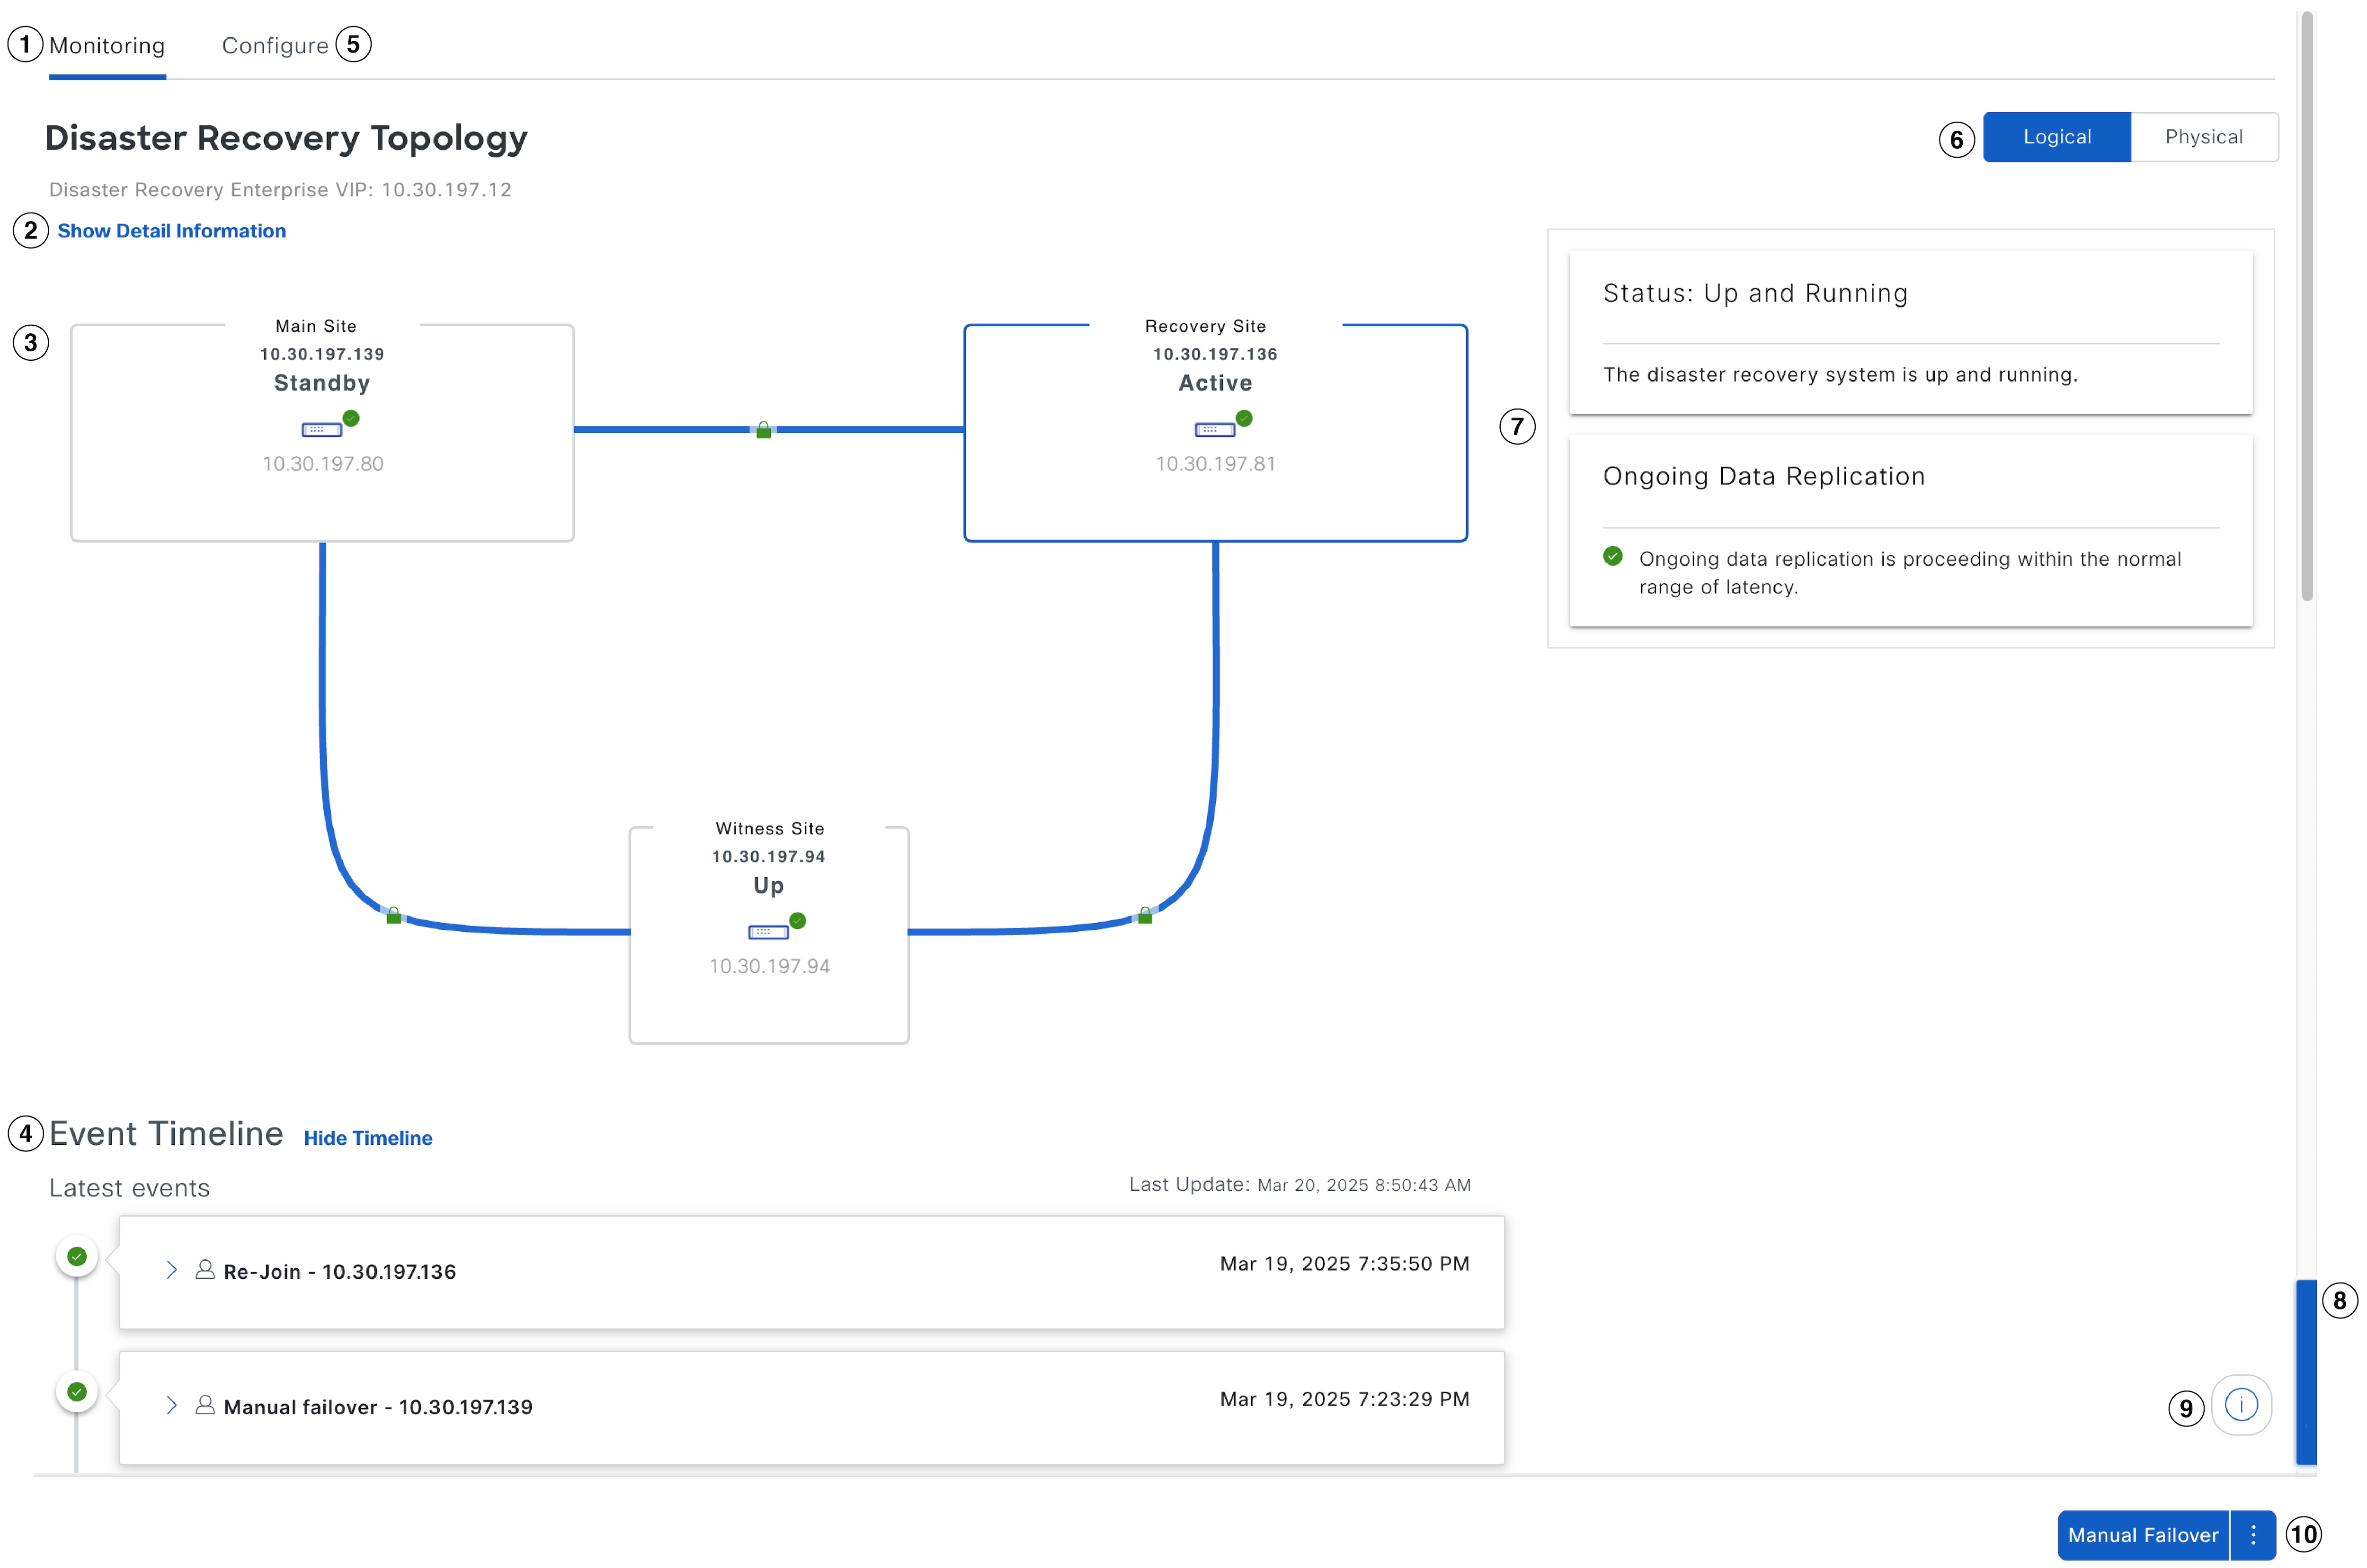The image size is (2367, 1568).
Task: Open the circular info icon button
Action: [x=2241, y=1404]
